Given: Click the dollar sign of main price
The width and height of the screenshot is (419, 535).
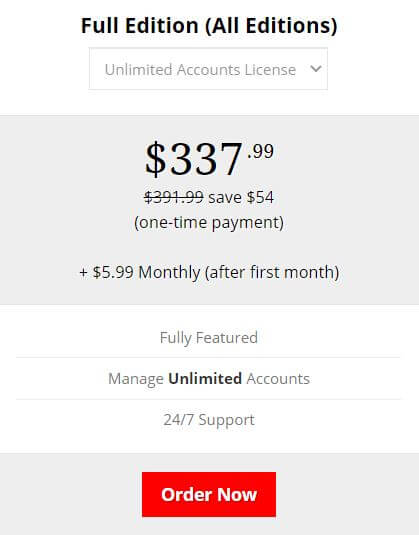Looking at the screenshot, I should point(156,159).
